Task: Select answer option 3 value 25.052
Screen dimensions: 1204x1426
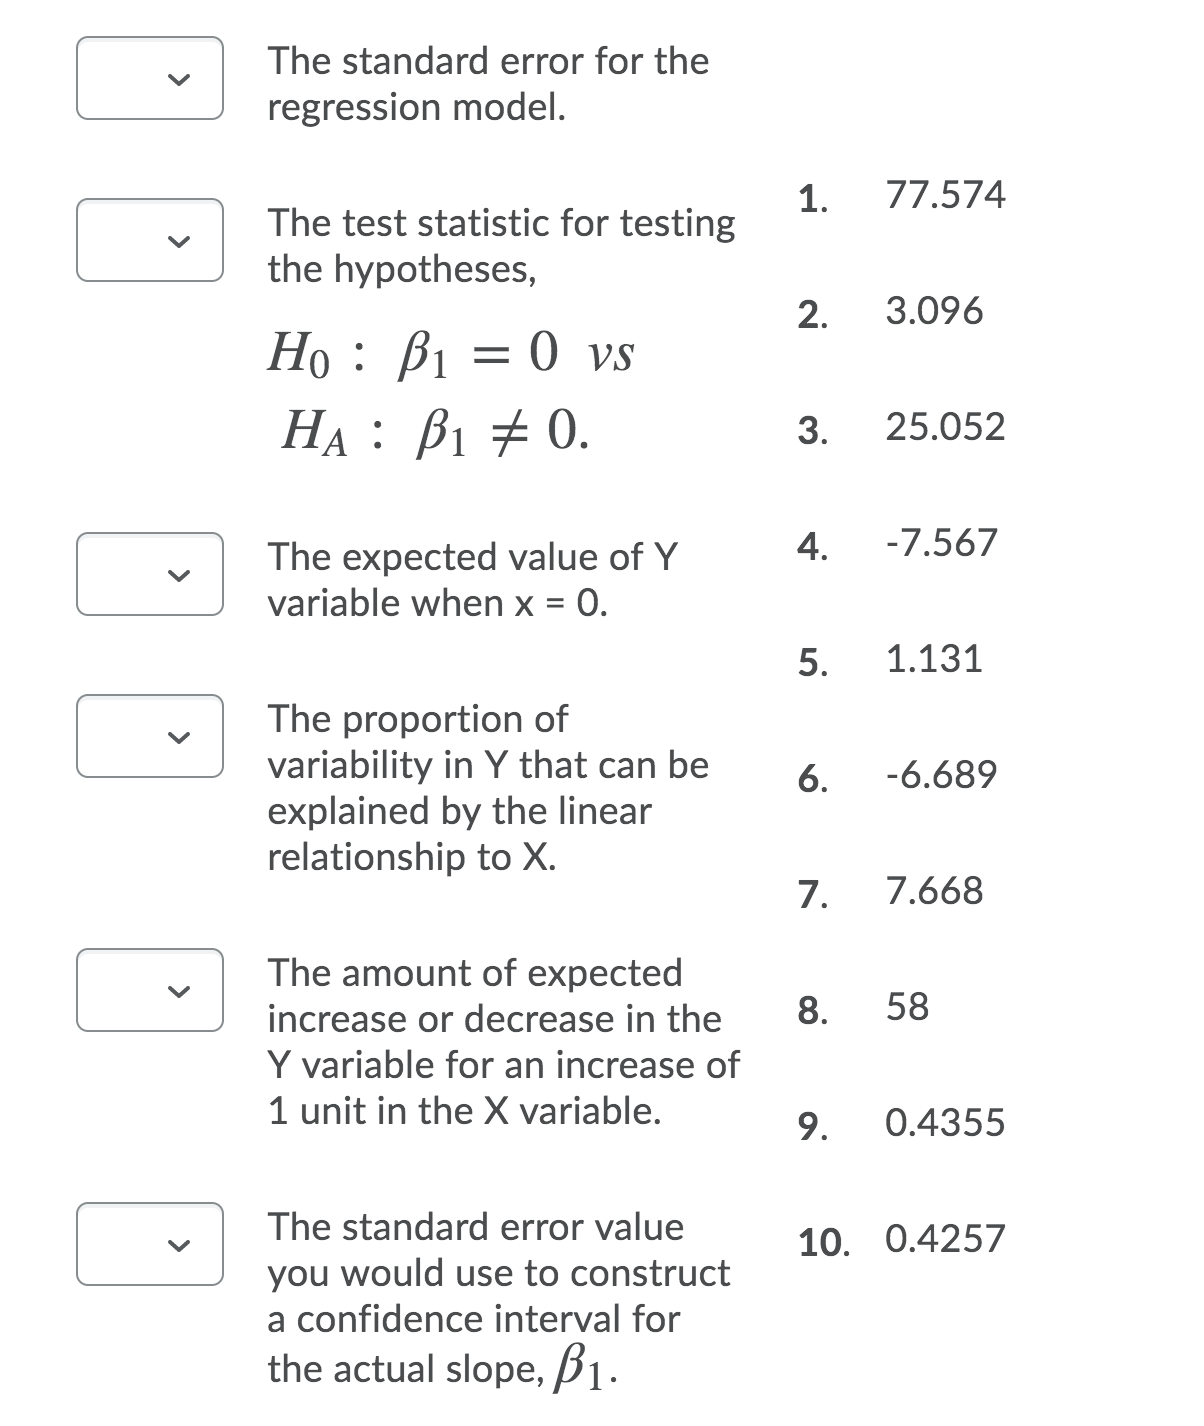Action: point(945,427)
